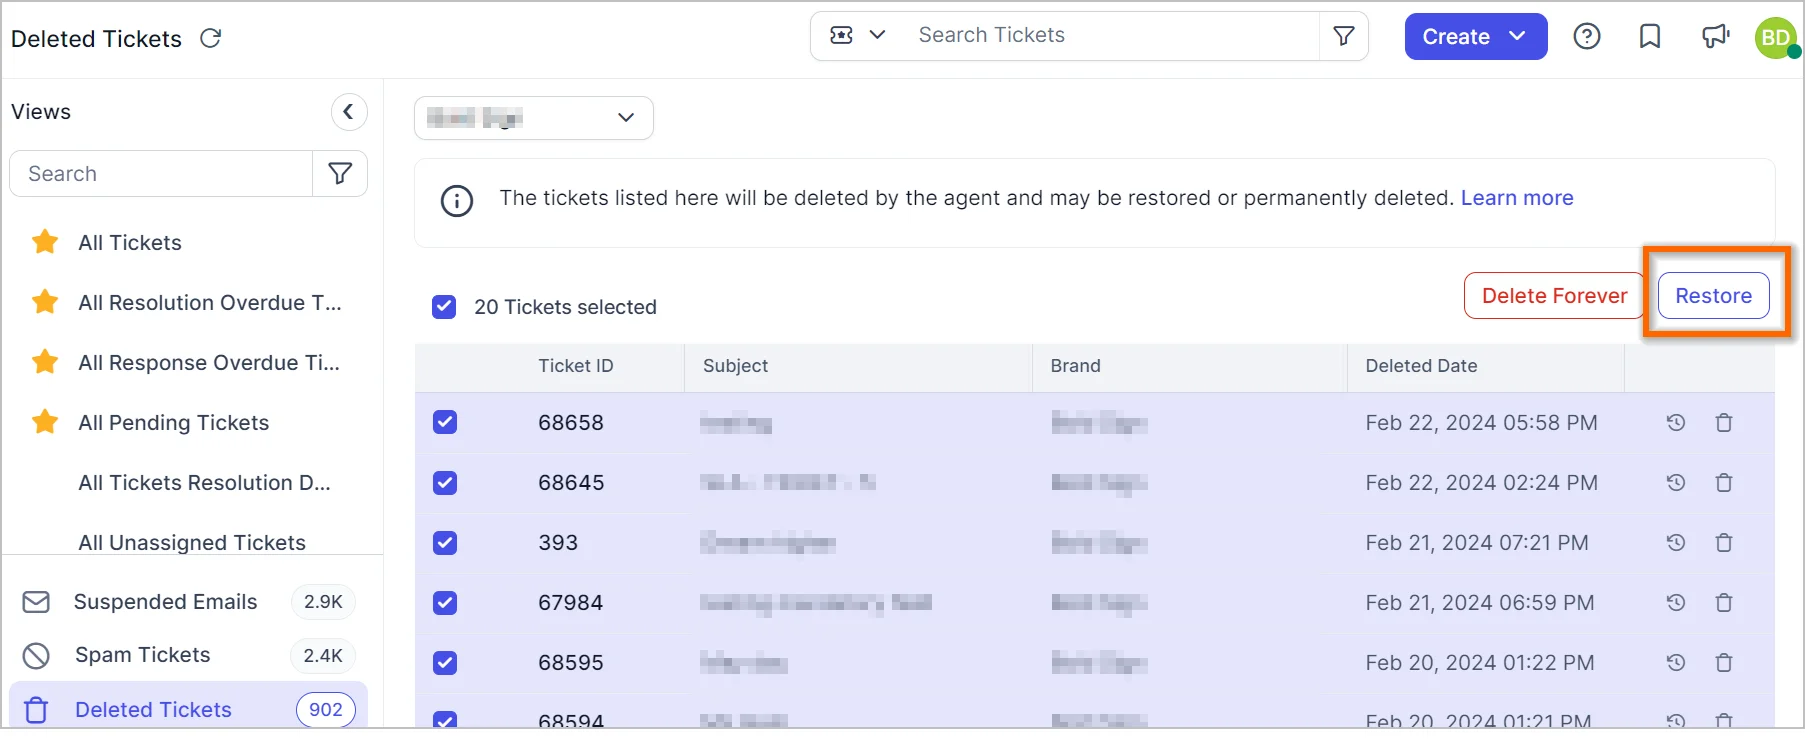
Task: Uncheck the 20 Tickets selected checkbox
Action: click(444, 307)
